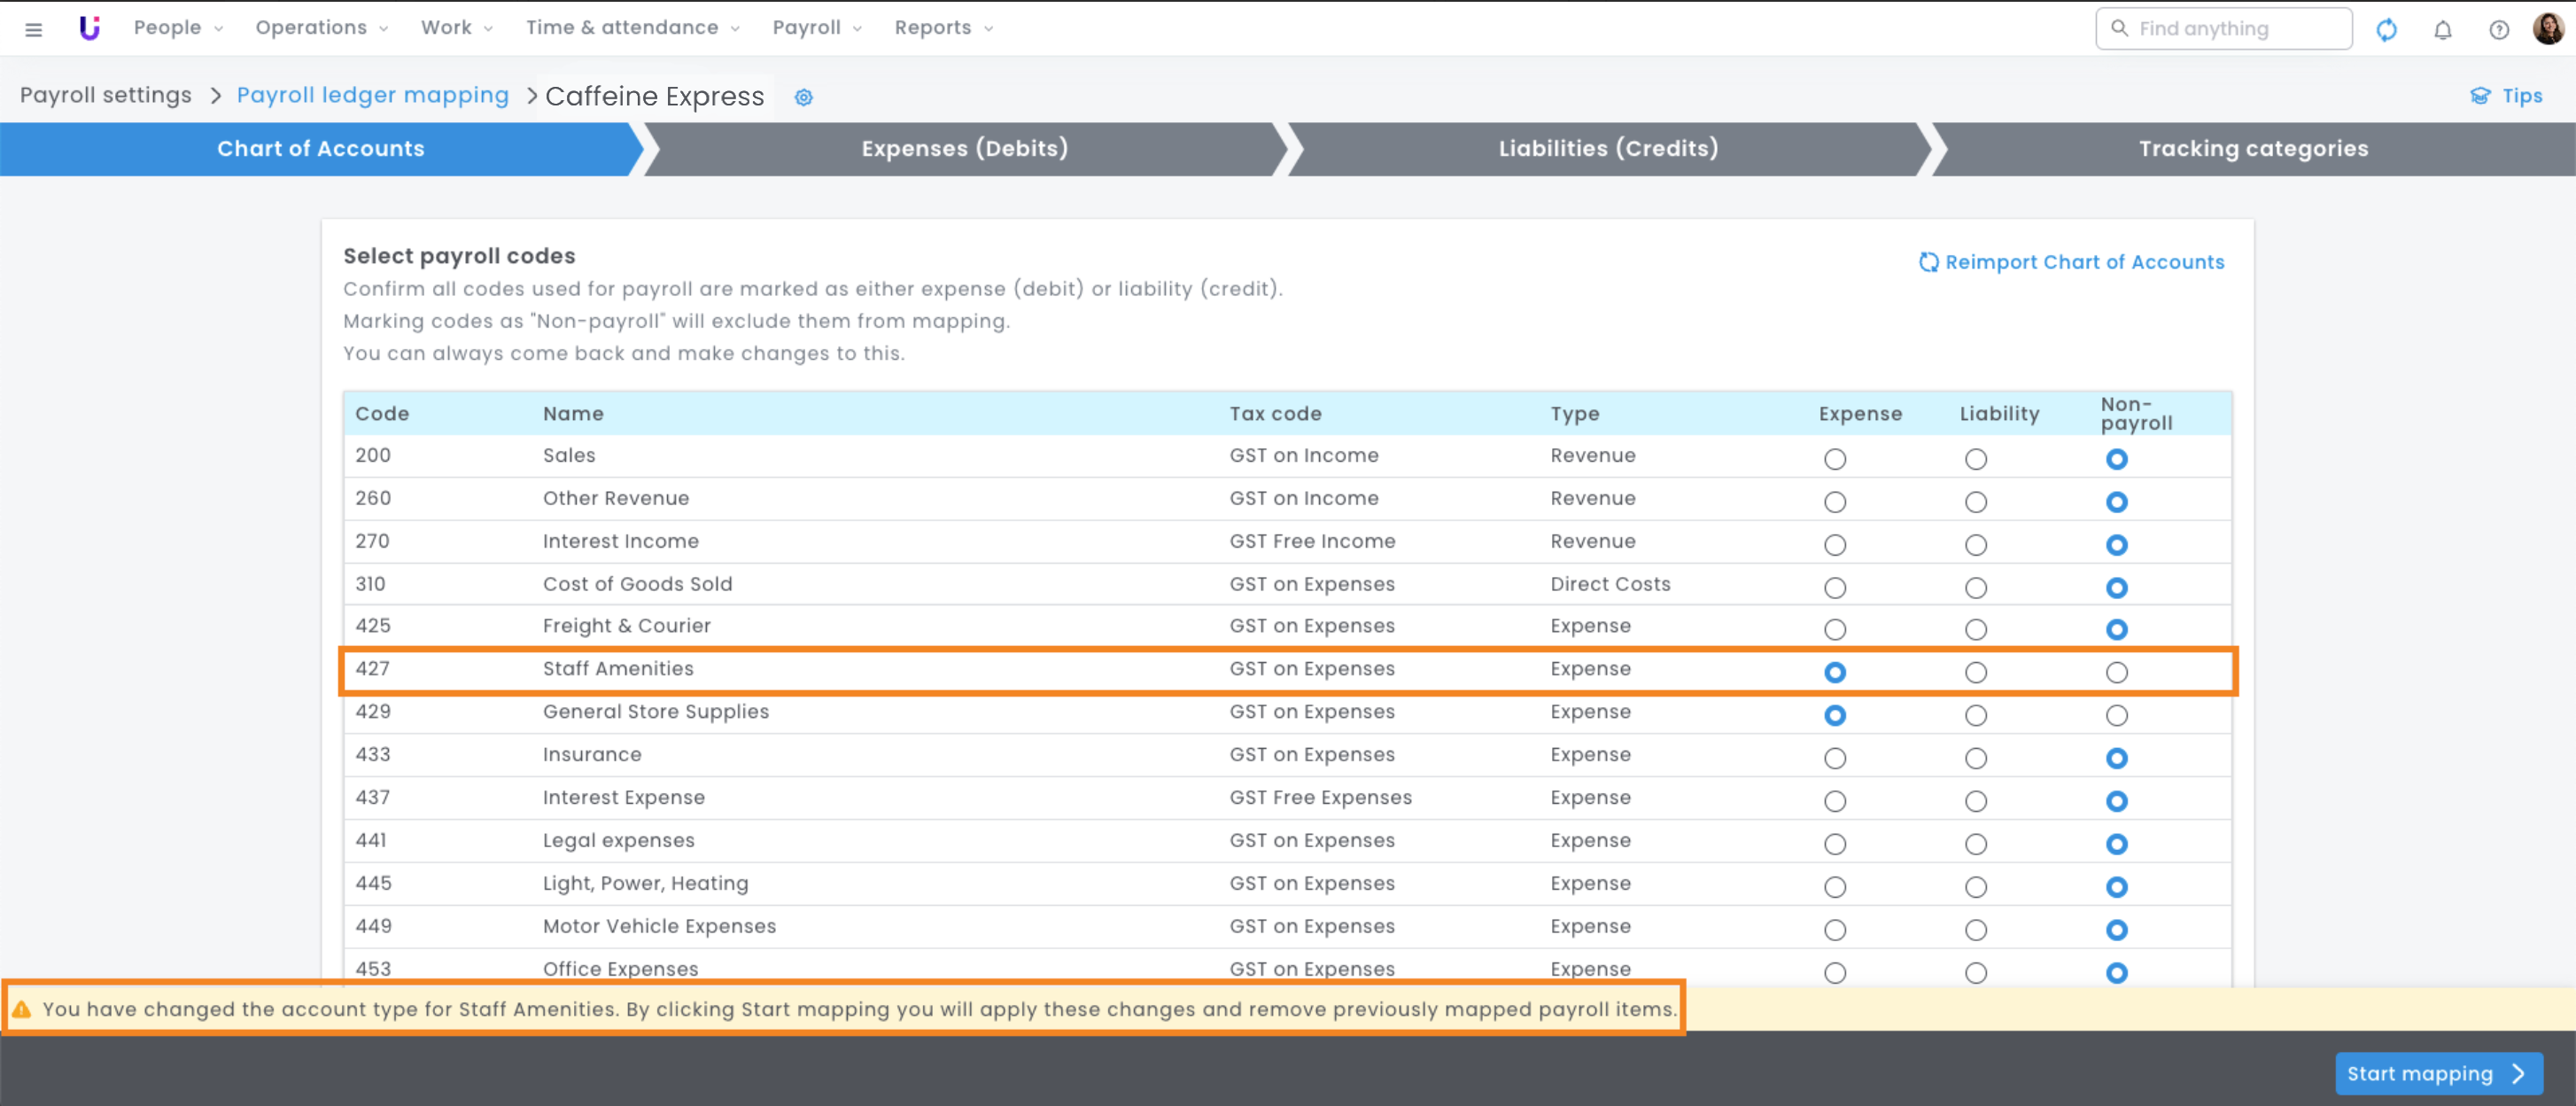
Task: Go to the Tracking categories step
Action: [x=2252, y=149]
